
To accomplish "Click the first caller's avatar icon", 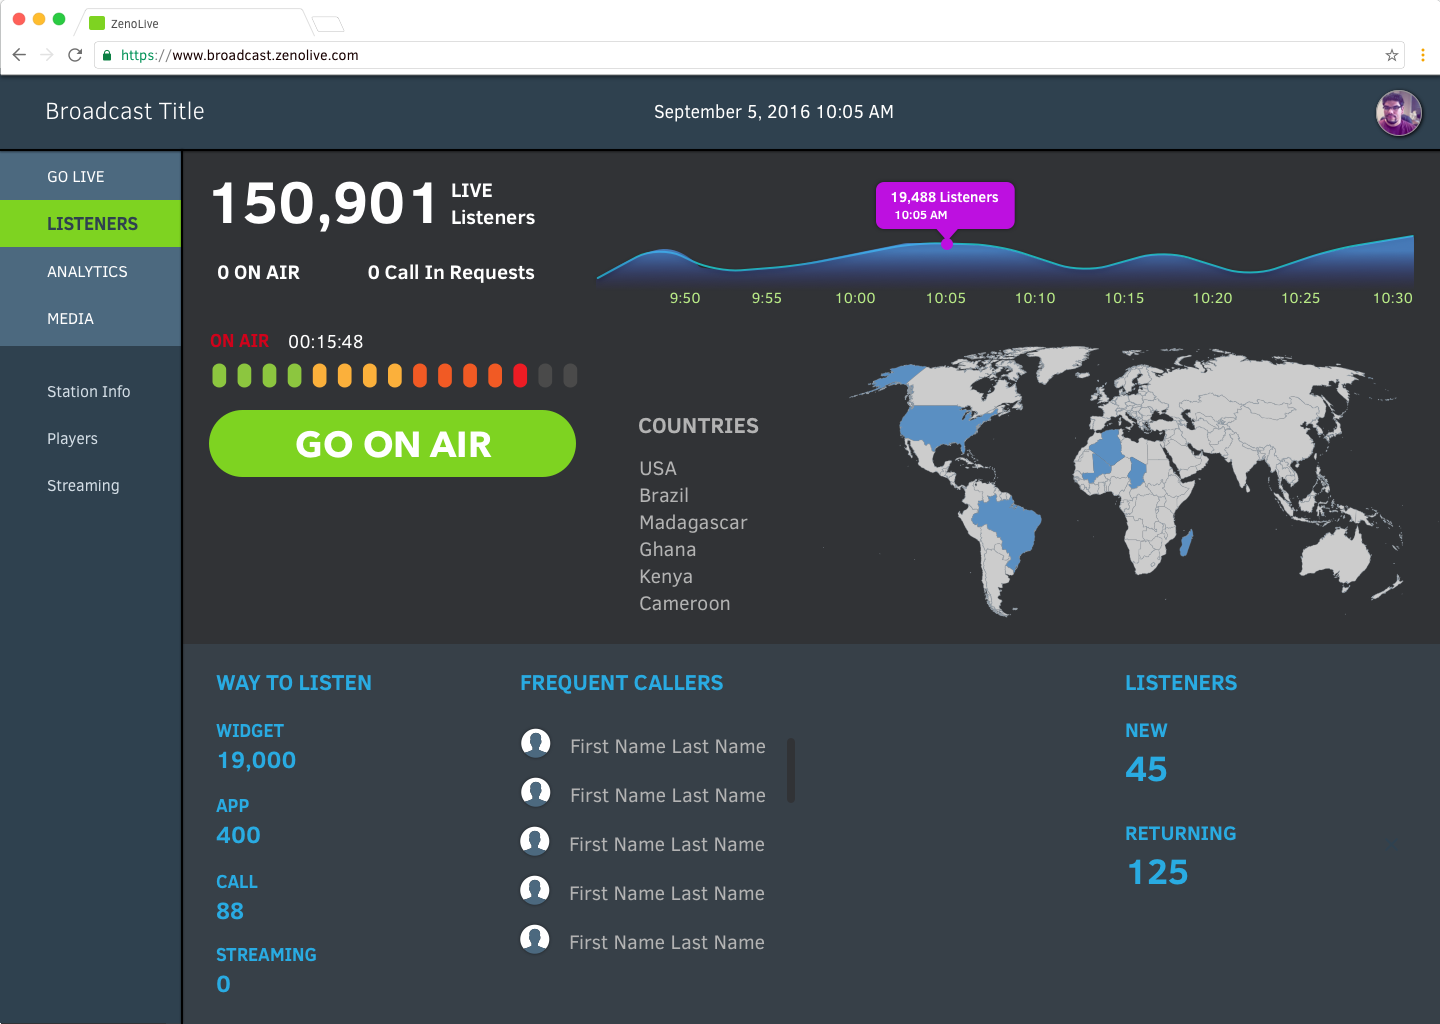I will click(536, 743).
